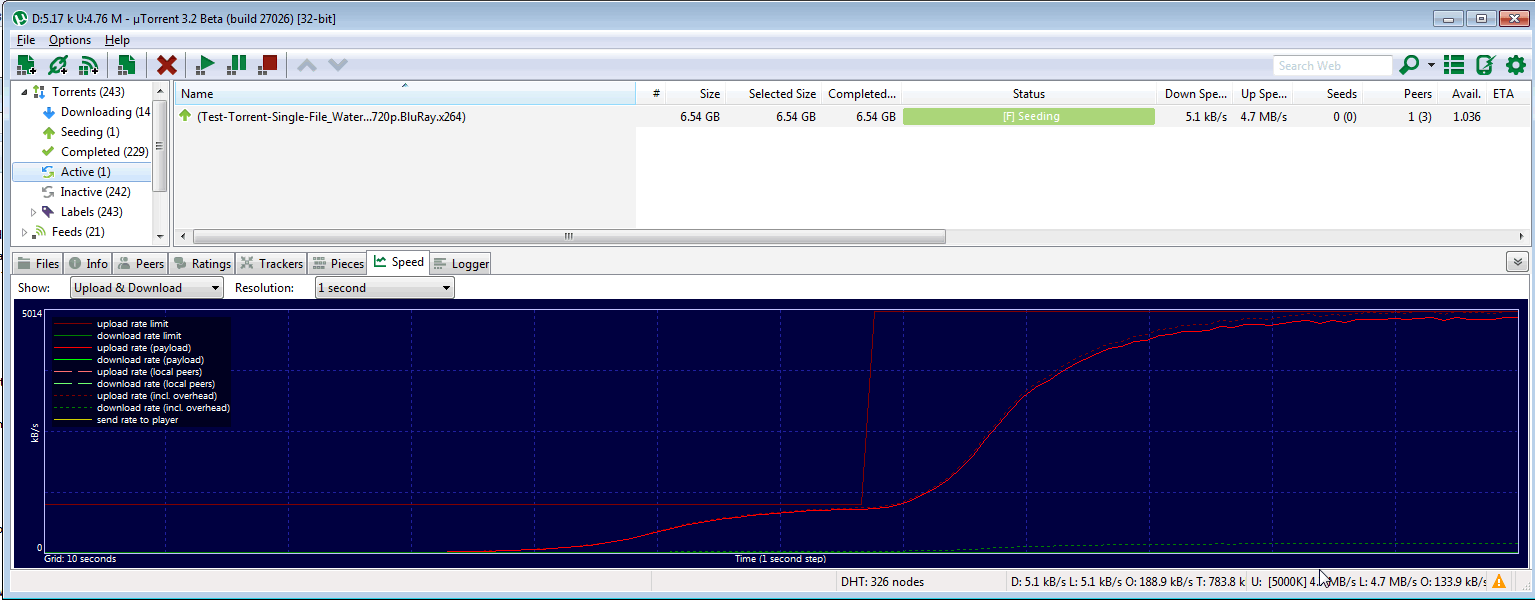Click the green seeding arrow on torrent row
1535x600 pixels.
coord(185,116)
